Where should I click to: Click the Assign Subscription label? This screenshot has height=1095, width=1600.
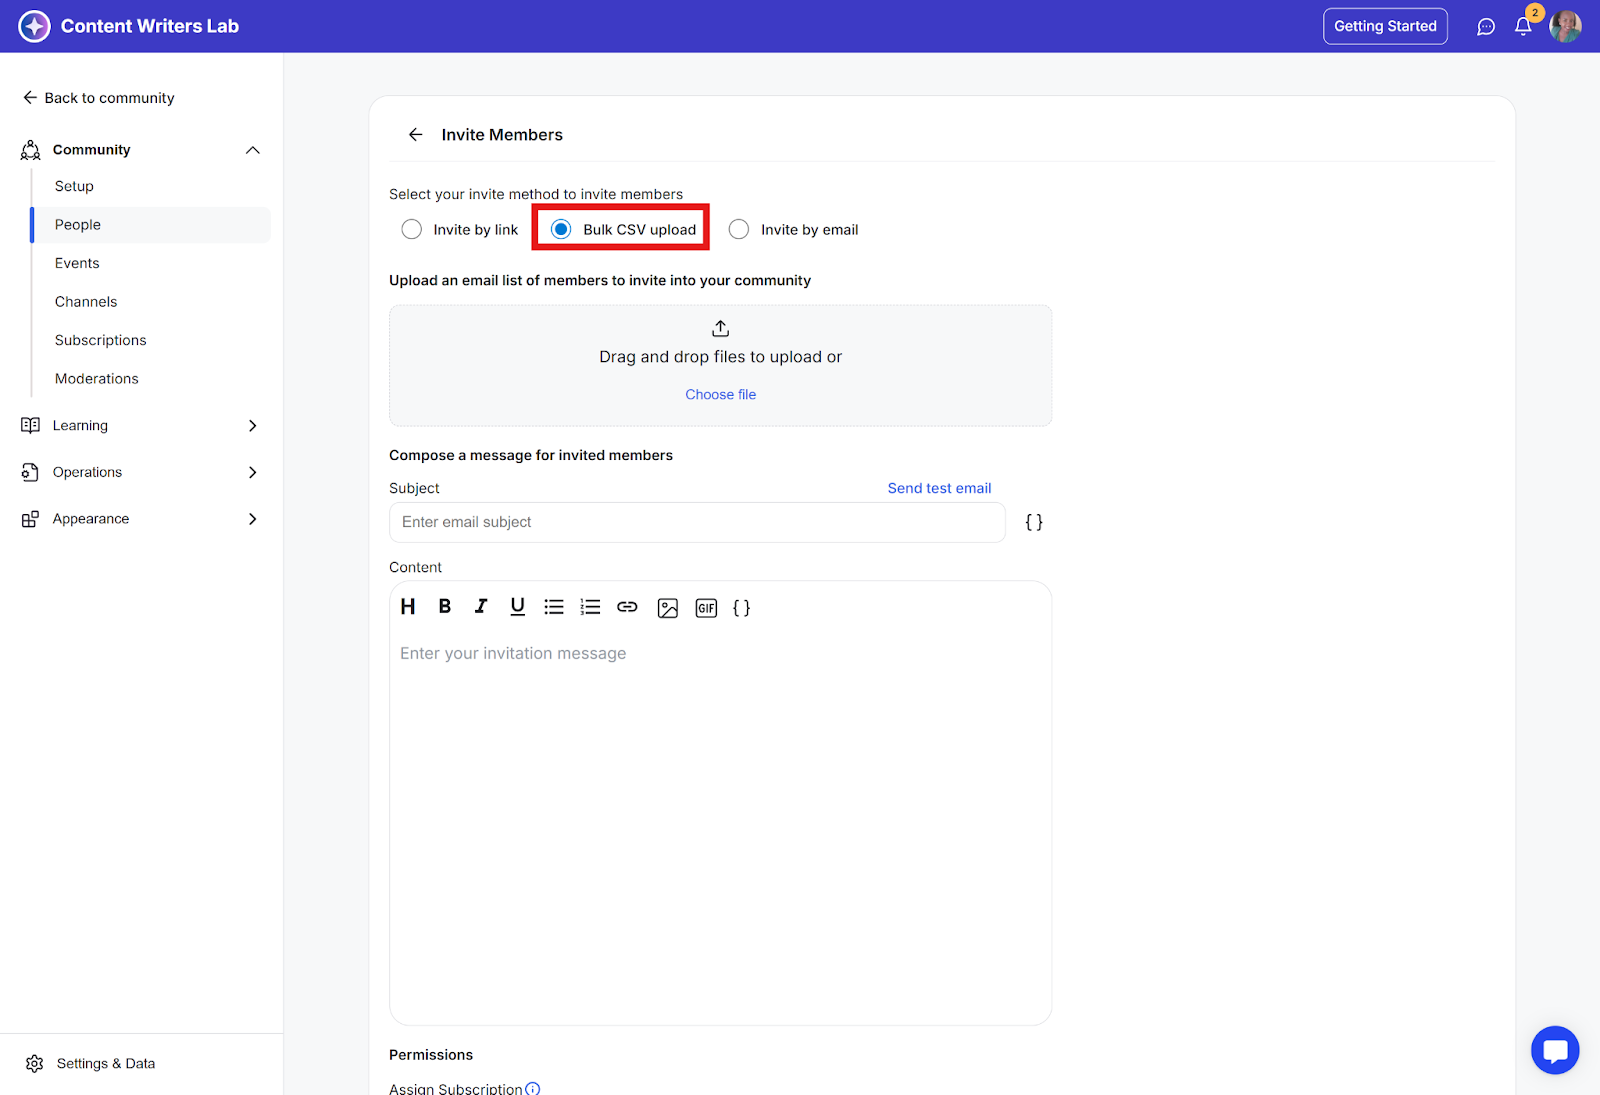456,1089
